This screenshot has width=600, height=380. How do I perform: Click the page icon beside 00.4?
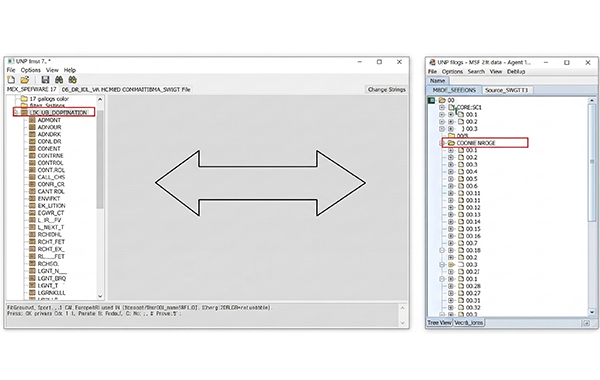click(x=461, y=172)
